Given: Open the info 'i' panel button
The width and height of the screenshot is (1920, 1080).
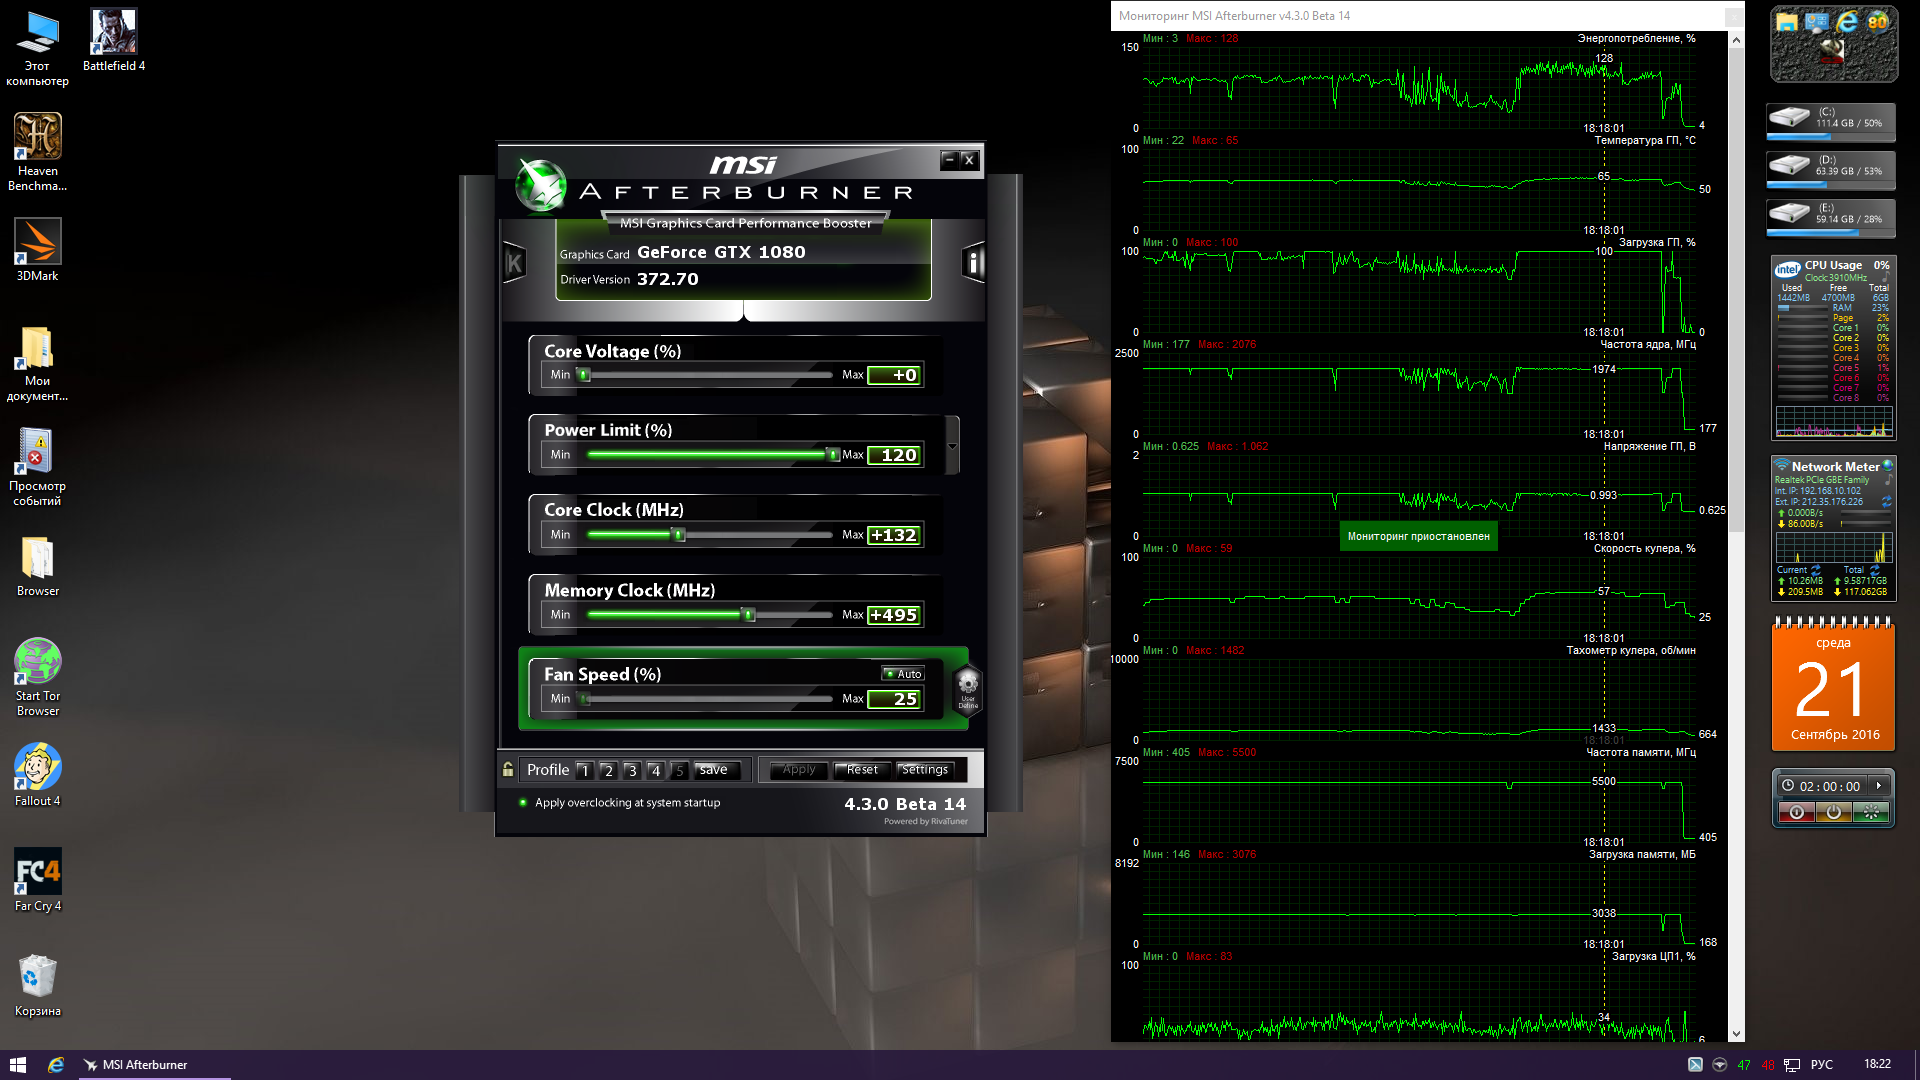Looking at the screenshot, I should 972,263.
